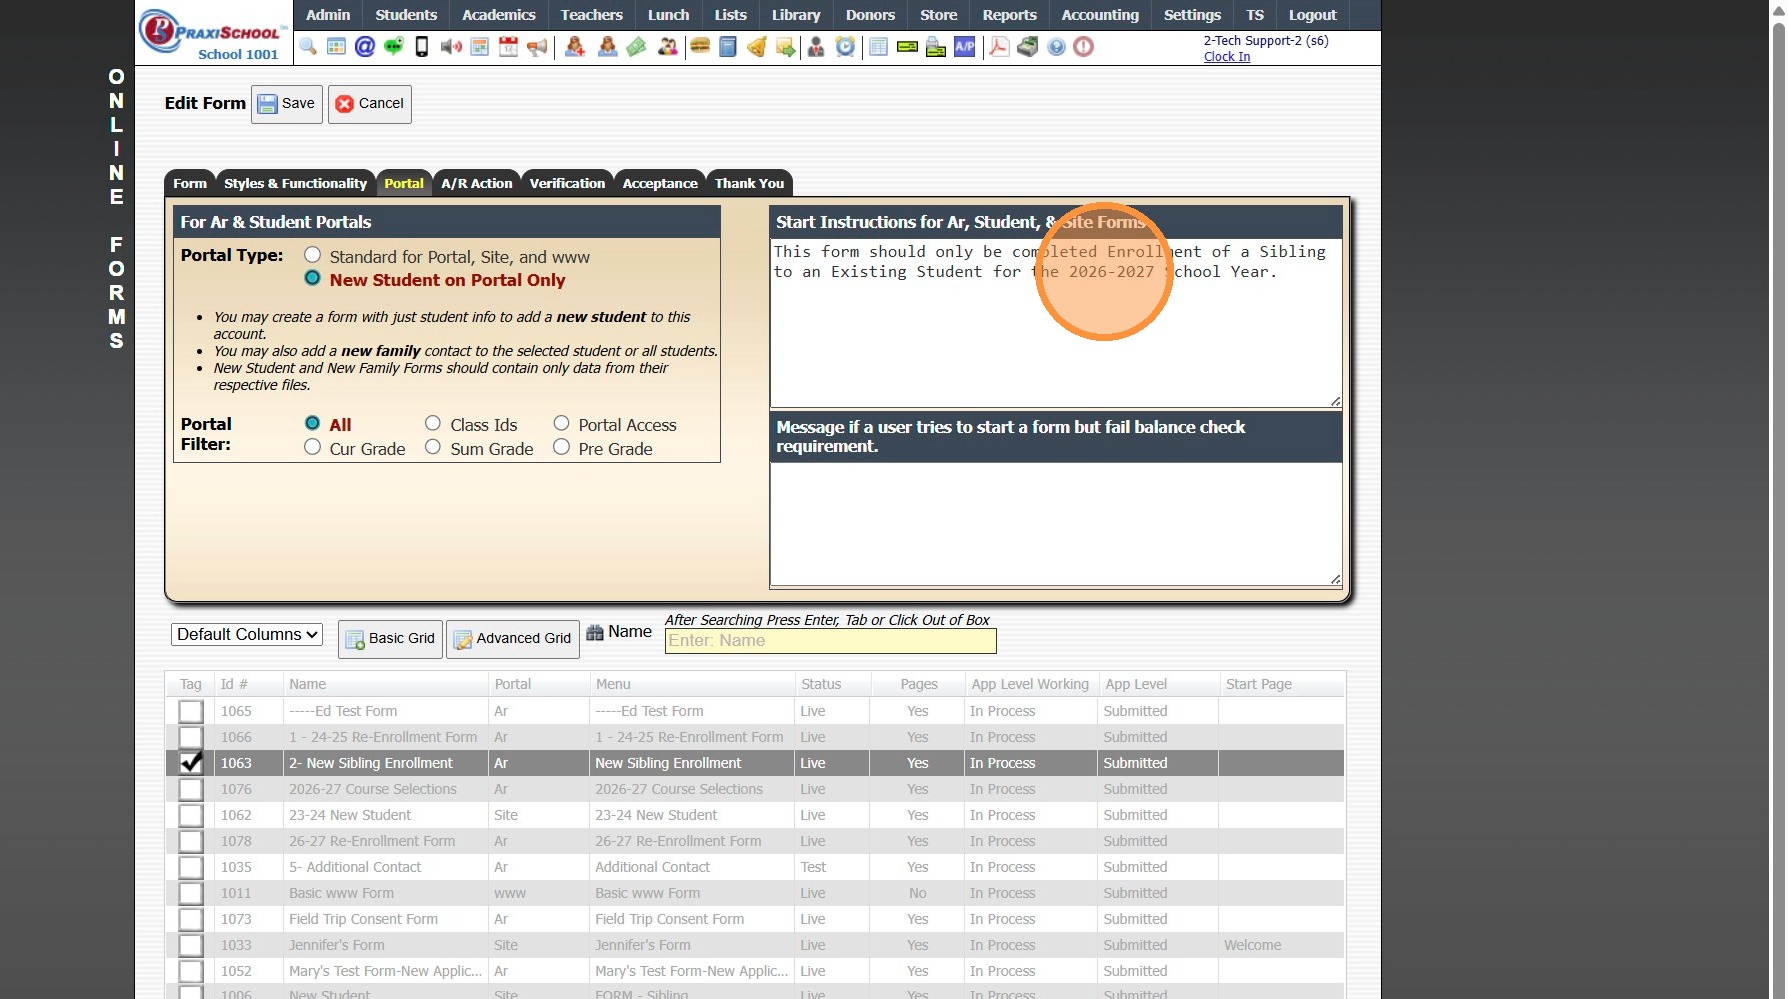This screenshot has width=1788, height=999.
Task: Click the family group icon
Action: coord(668,47)
